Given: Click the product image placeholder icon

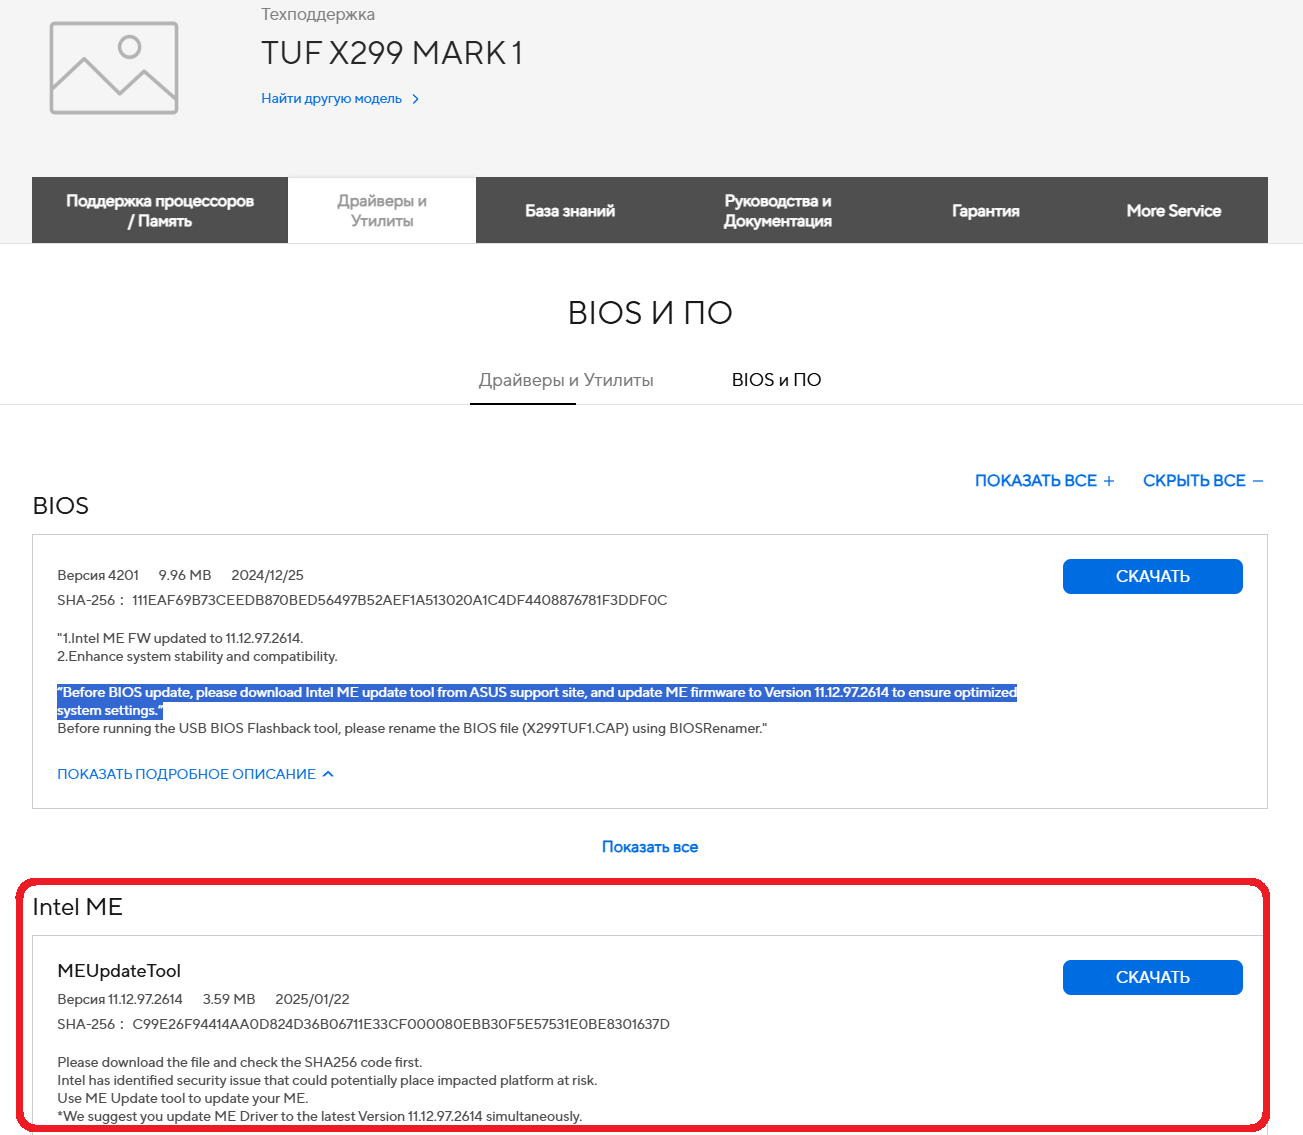Looking at the screenshot, I should click(114, 68).
